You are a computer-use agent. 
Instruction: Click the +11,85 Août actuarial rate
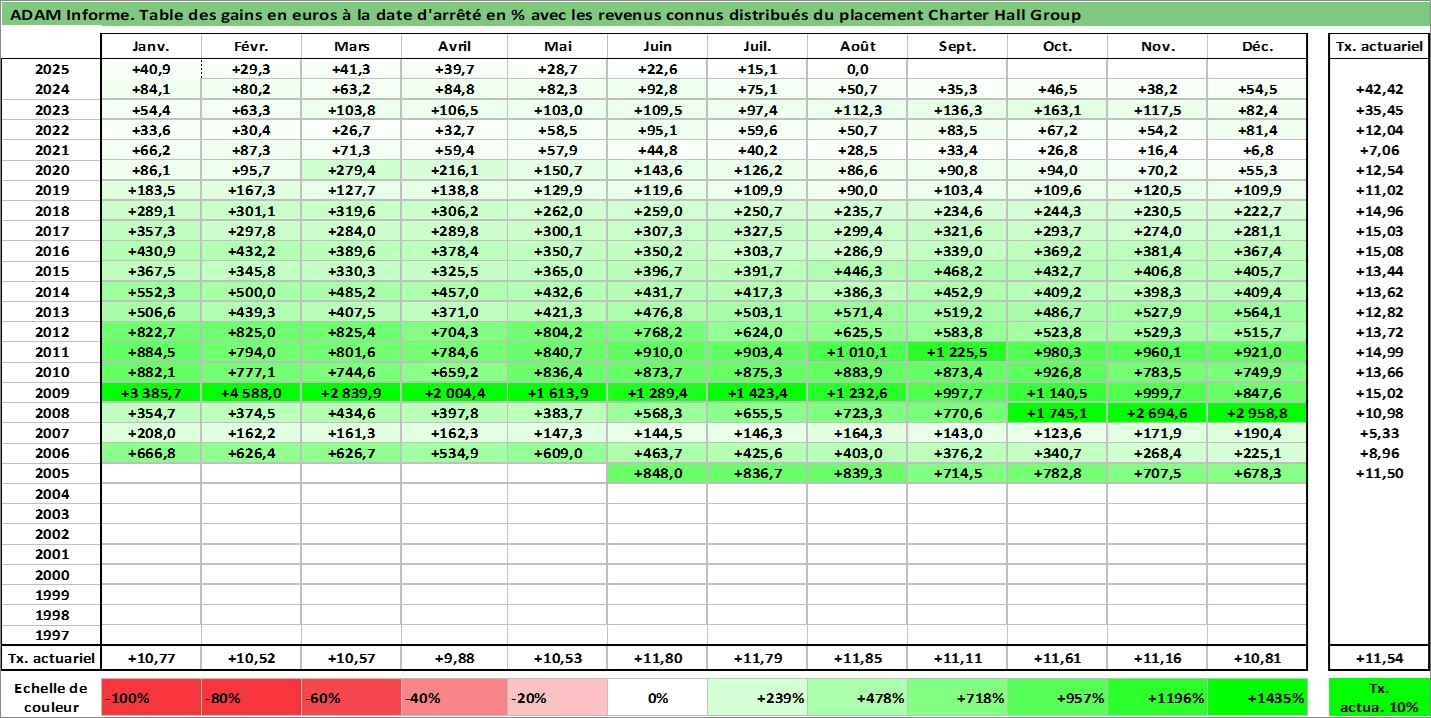click(857, 658)
